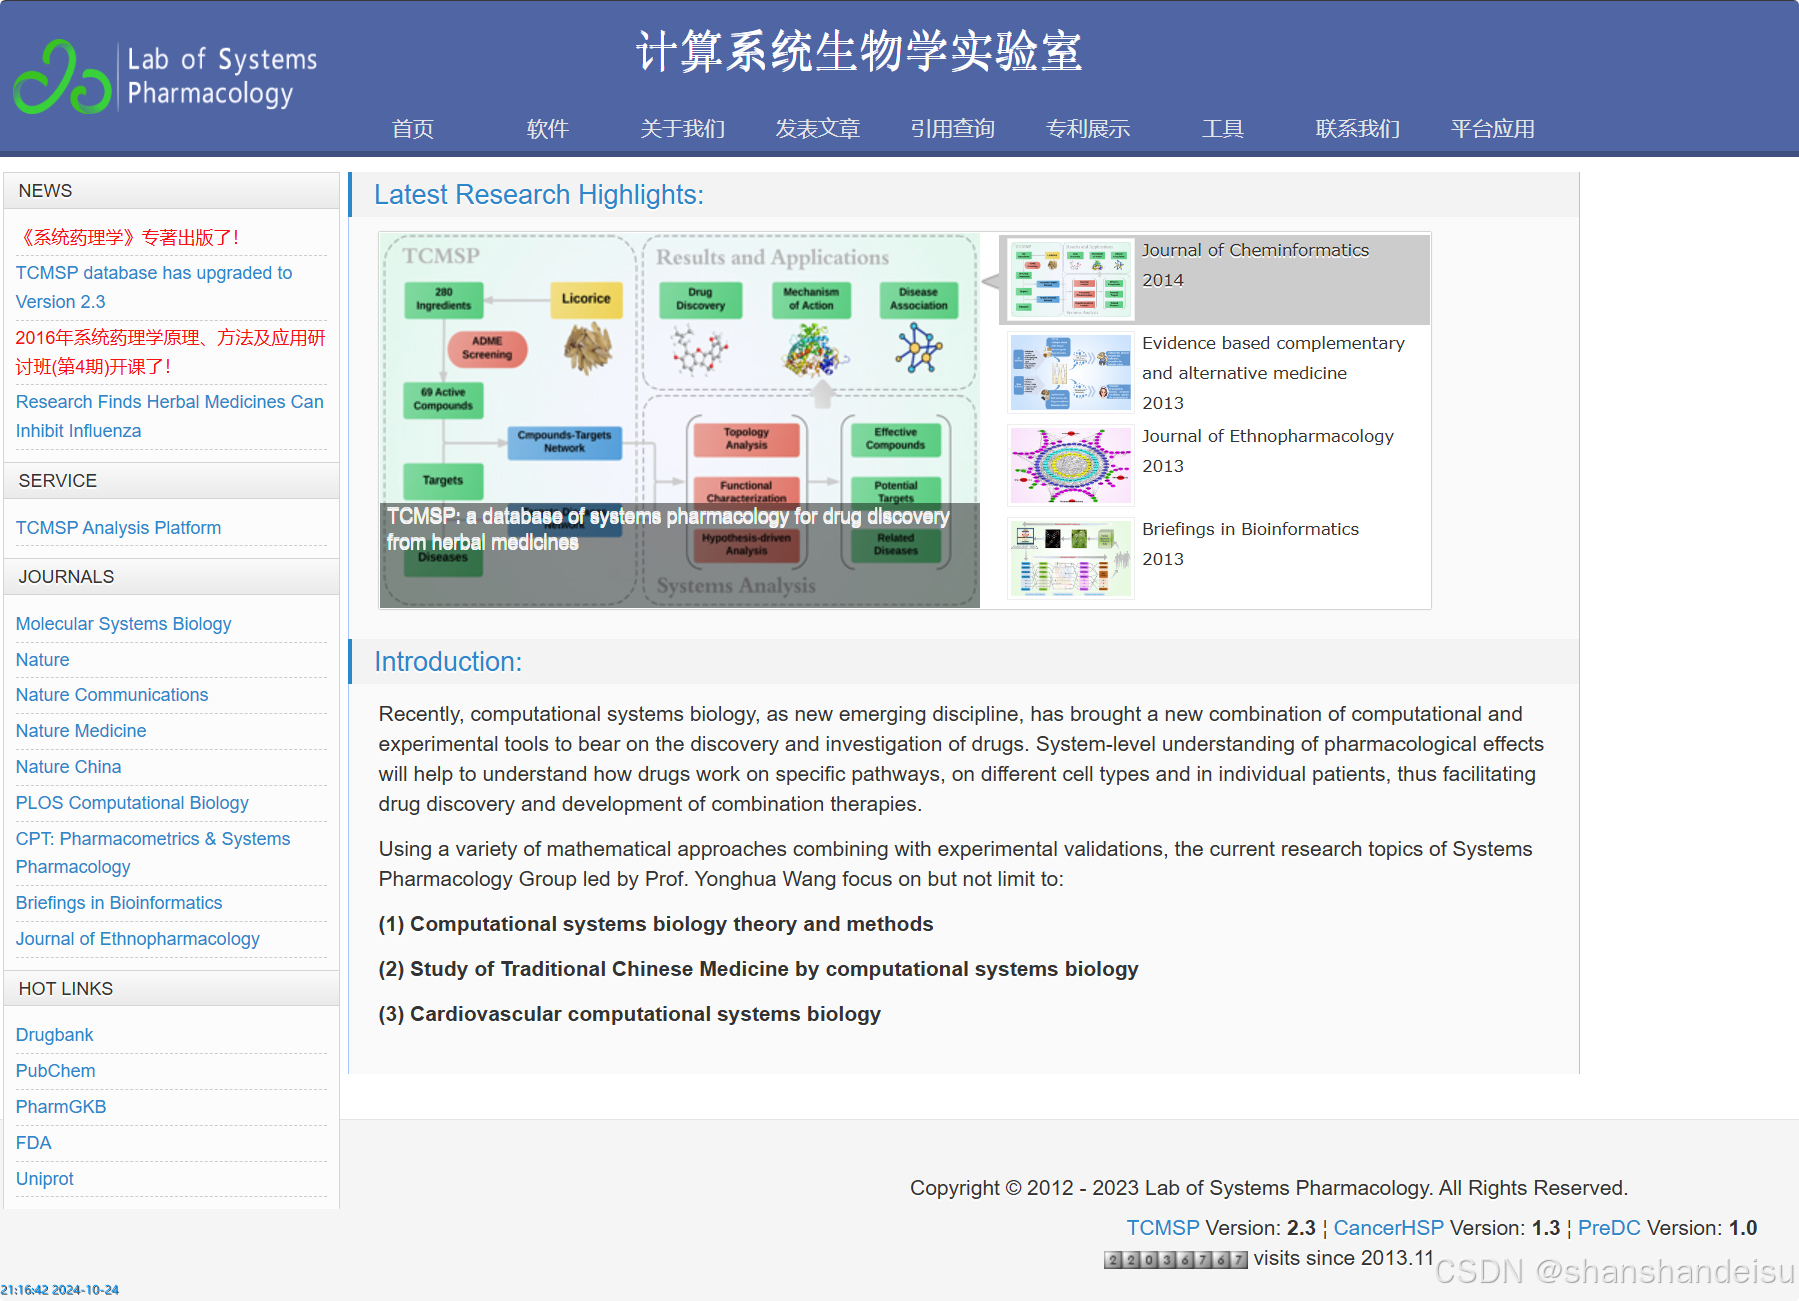Open TCMSP database upgraded to Version 2.3 news
The image size is (1799, 1301).
point(154,287)
